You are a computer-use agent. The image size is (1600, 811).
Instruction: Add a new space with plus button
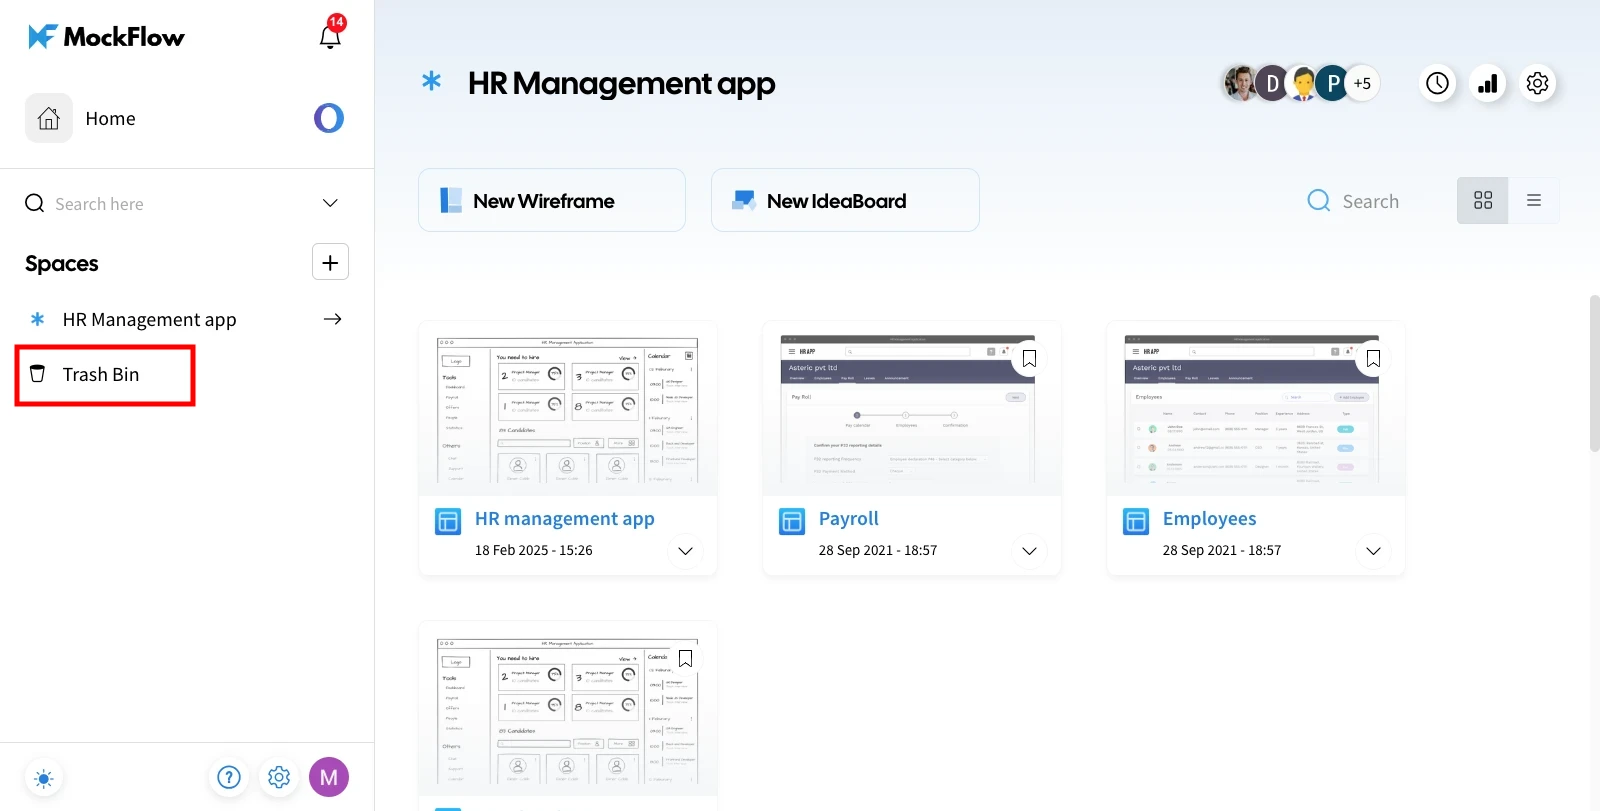tap(330, 262)
